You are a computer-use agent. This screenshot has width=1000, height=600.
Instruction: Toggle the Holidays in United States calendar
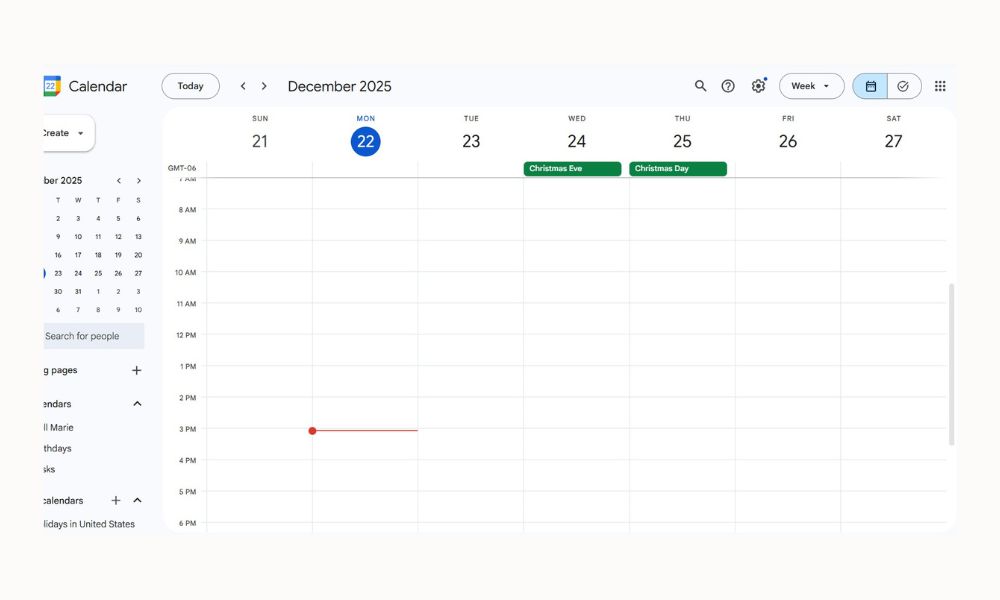(x=88, y=524)
